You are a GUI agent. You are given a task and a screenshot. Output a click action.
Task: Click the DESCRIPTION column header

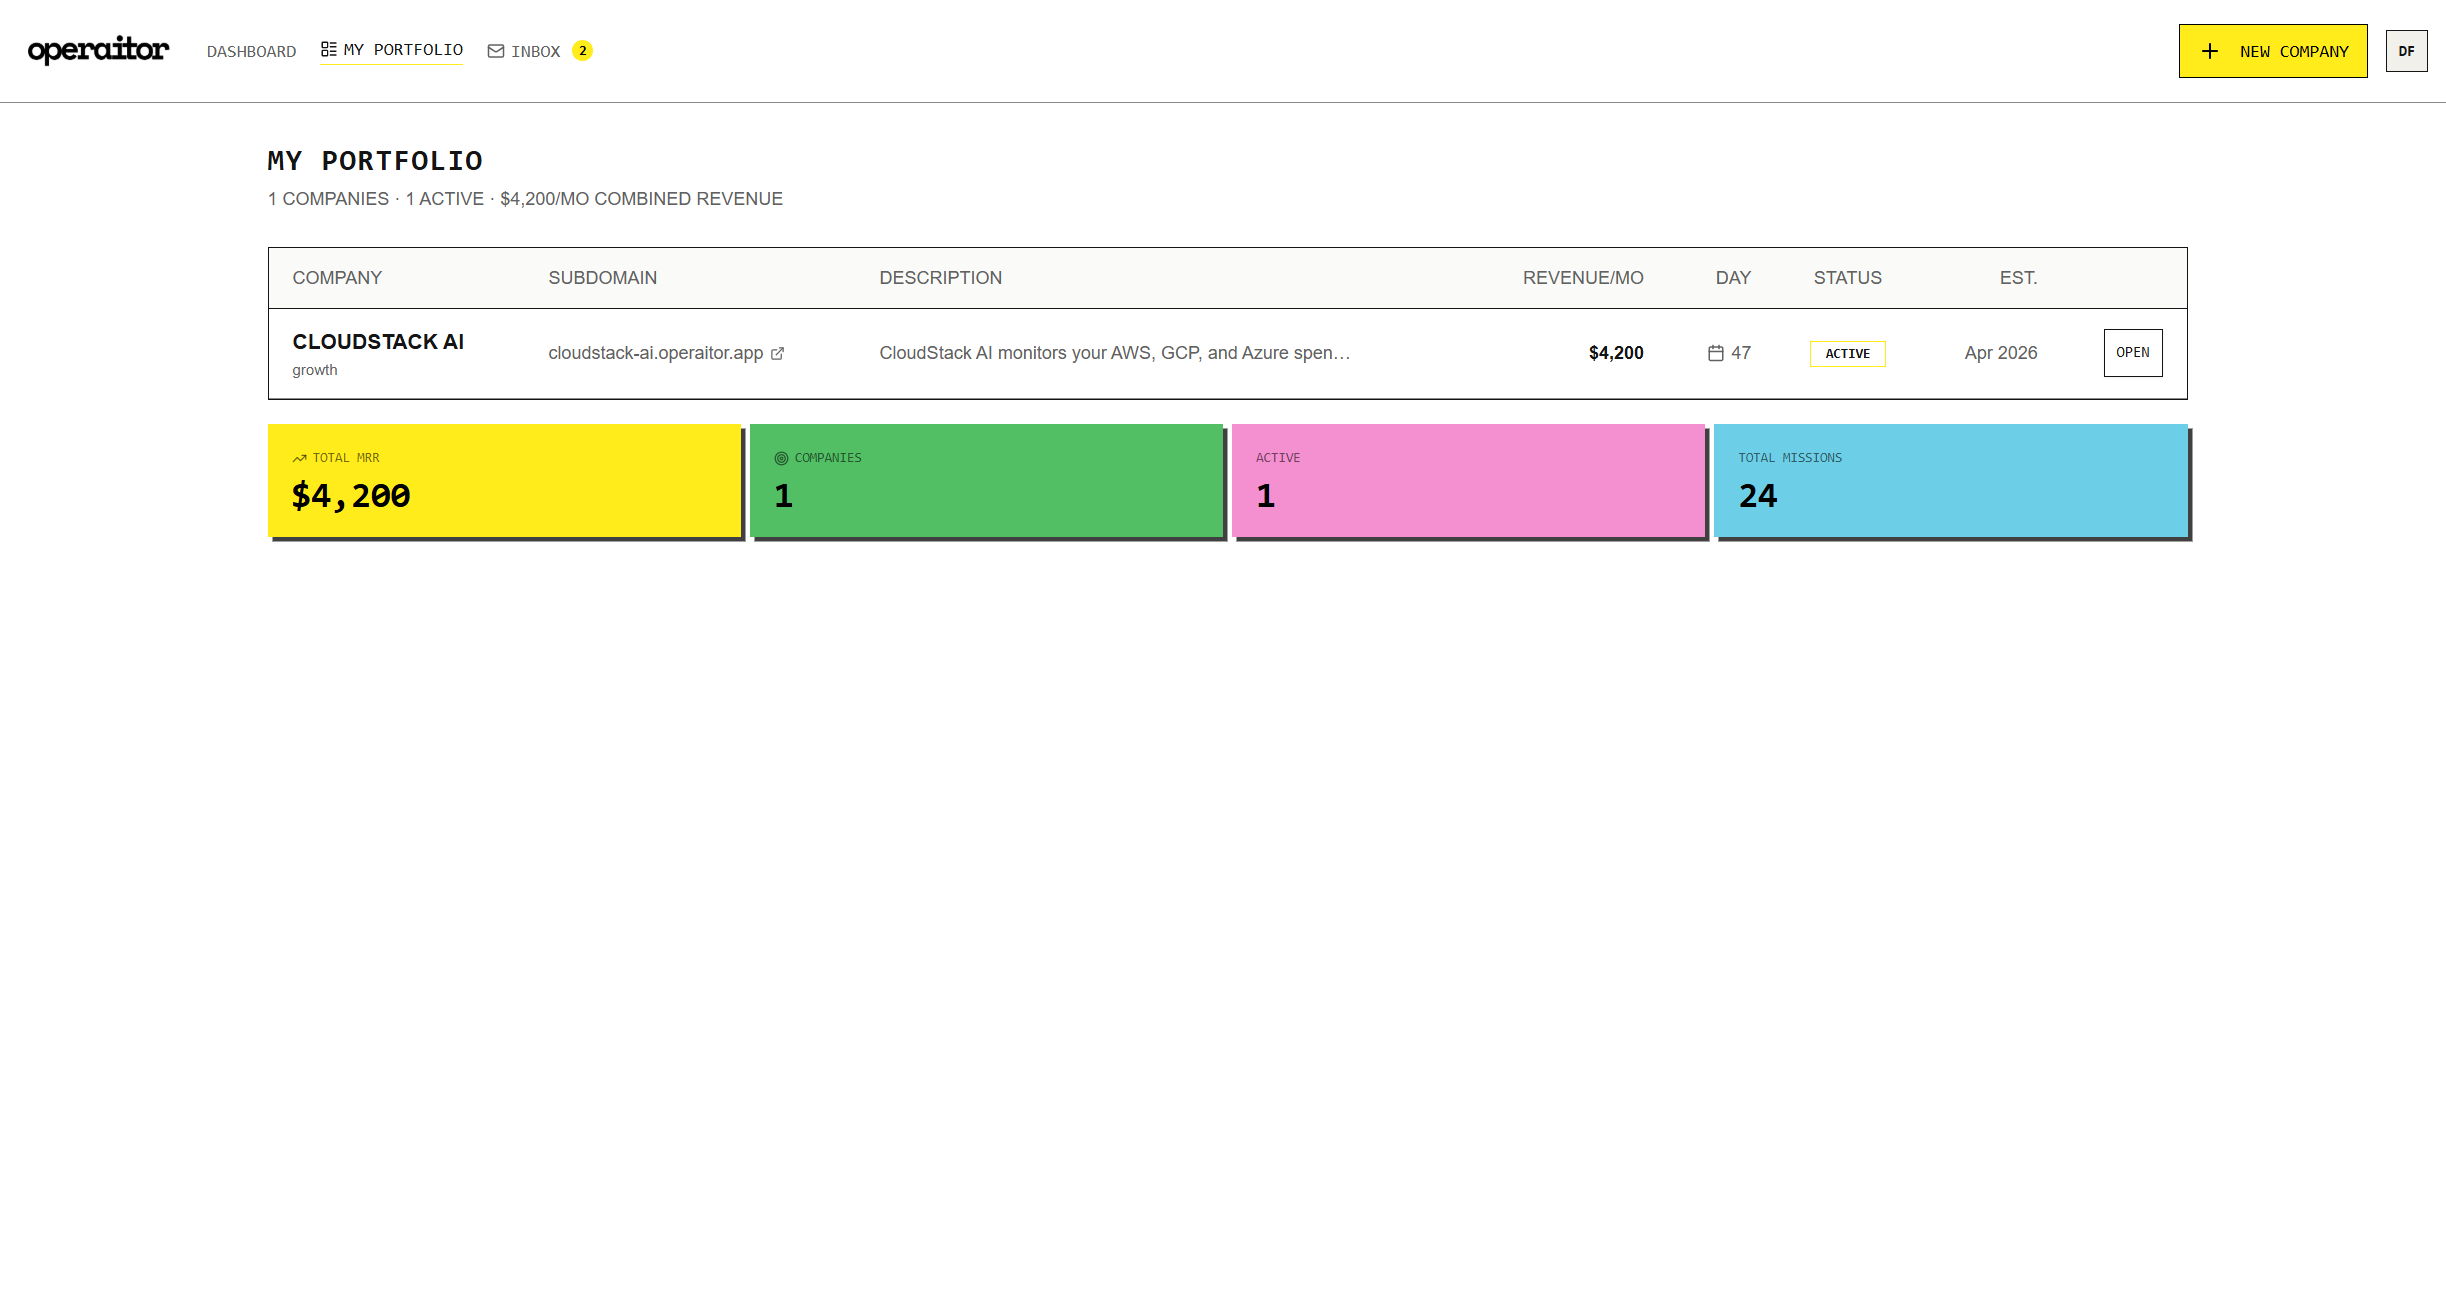tap(940, 278)
